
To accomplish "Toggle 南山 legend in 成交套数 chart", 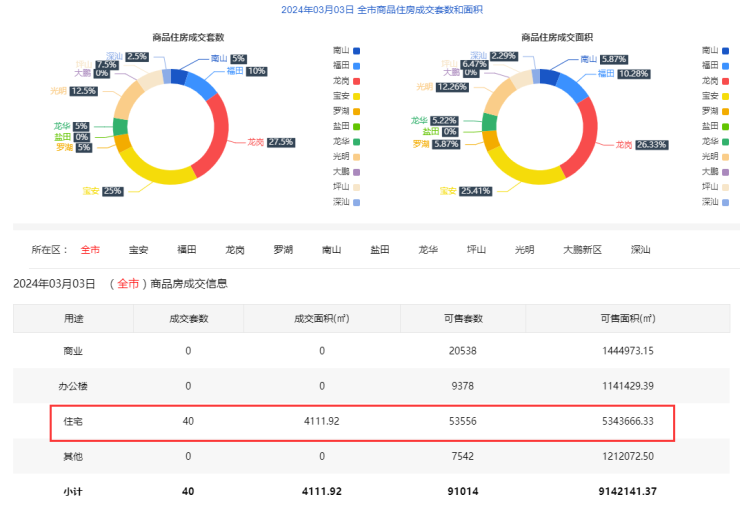I will pos(345,49).
